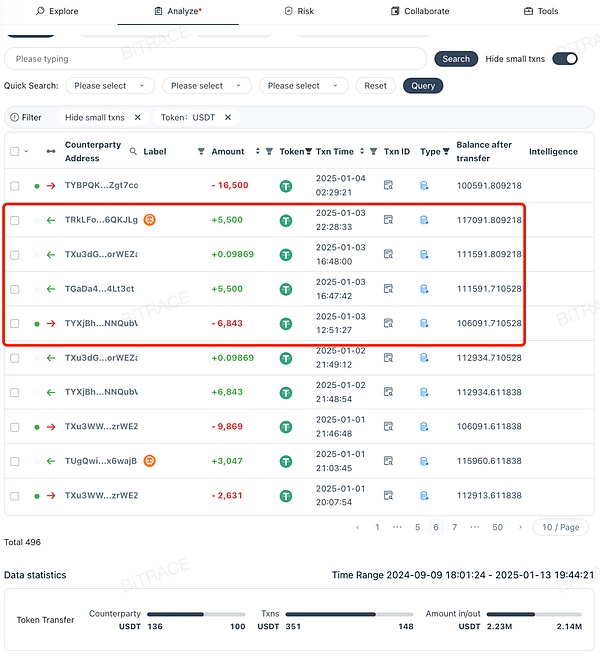Sort by the Amount column arrows
600x656 pixels.
click(x=257, y=152)
